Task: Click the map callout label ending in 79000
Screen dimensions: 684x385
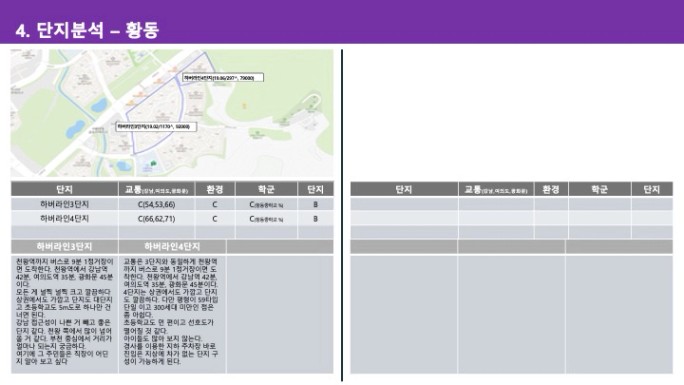Action: click(x=223, y=78)
